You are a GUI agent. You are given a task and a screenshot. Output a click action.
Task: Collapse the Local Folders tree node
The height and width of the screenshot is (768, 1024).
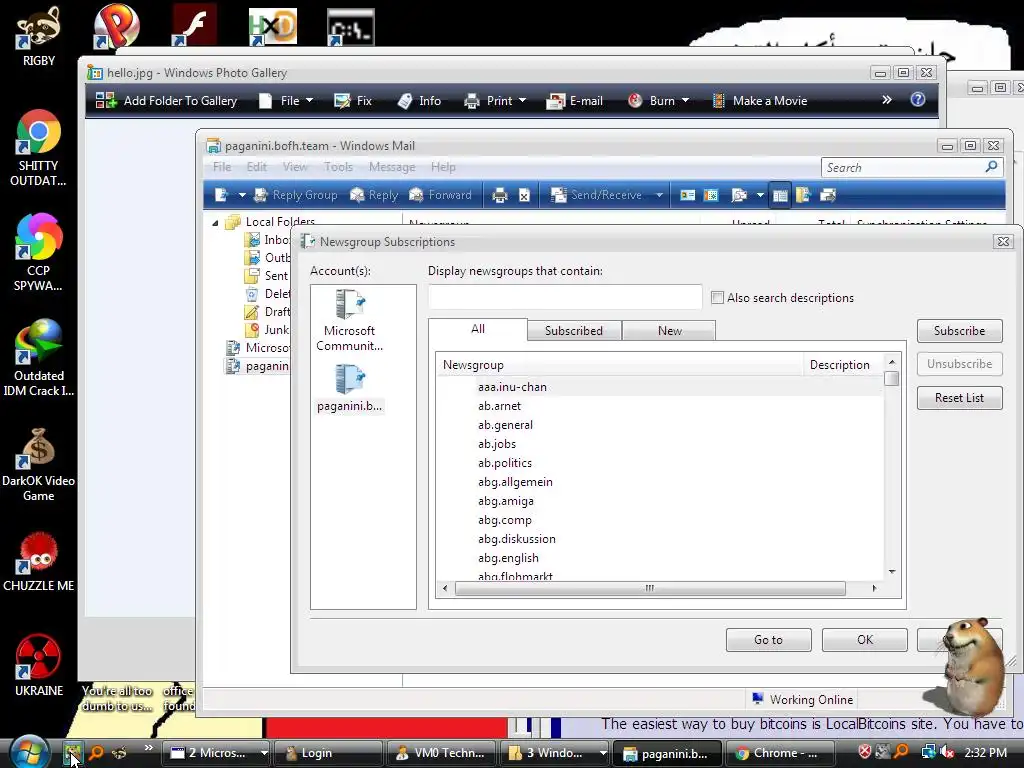pos(216,223)
